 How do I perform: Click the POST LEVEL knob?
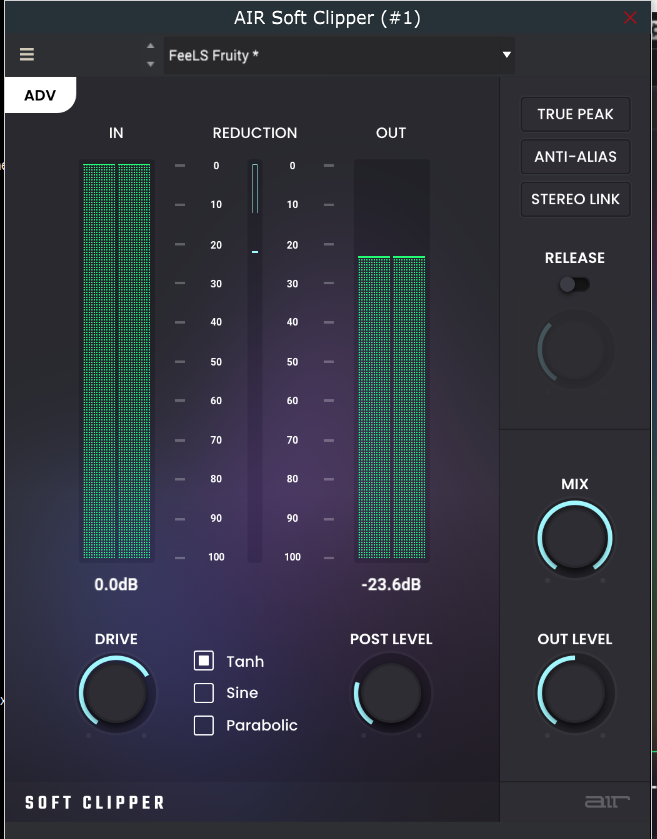click(x=391, y=693)
